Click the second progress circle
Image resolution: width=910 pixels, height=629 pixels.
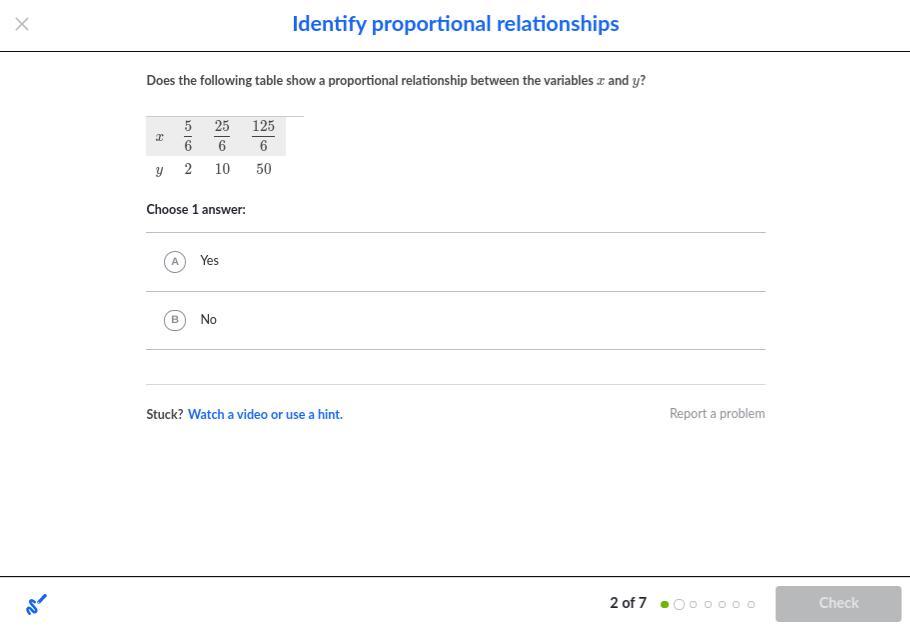pos(679,604)
